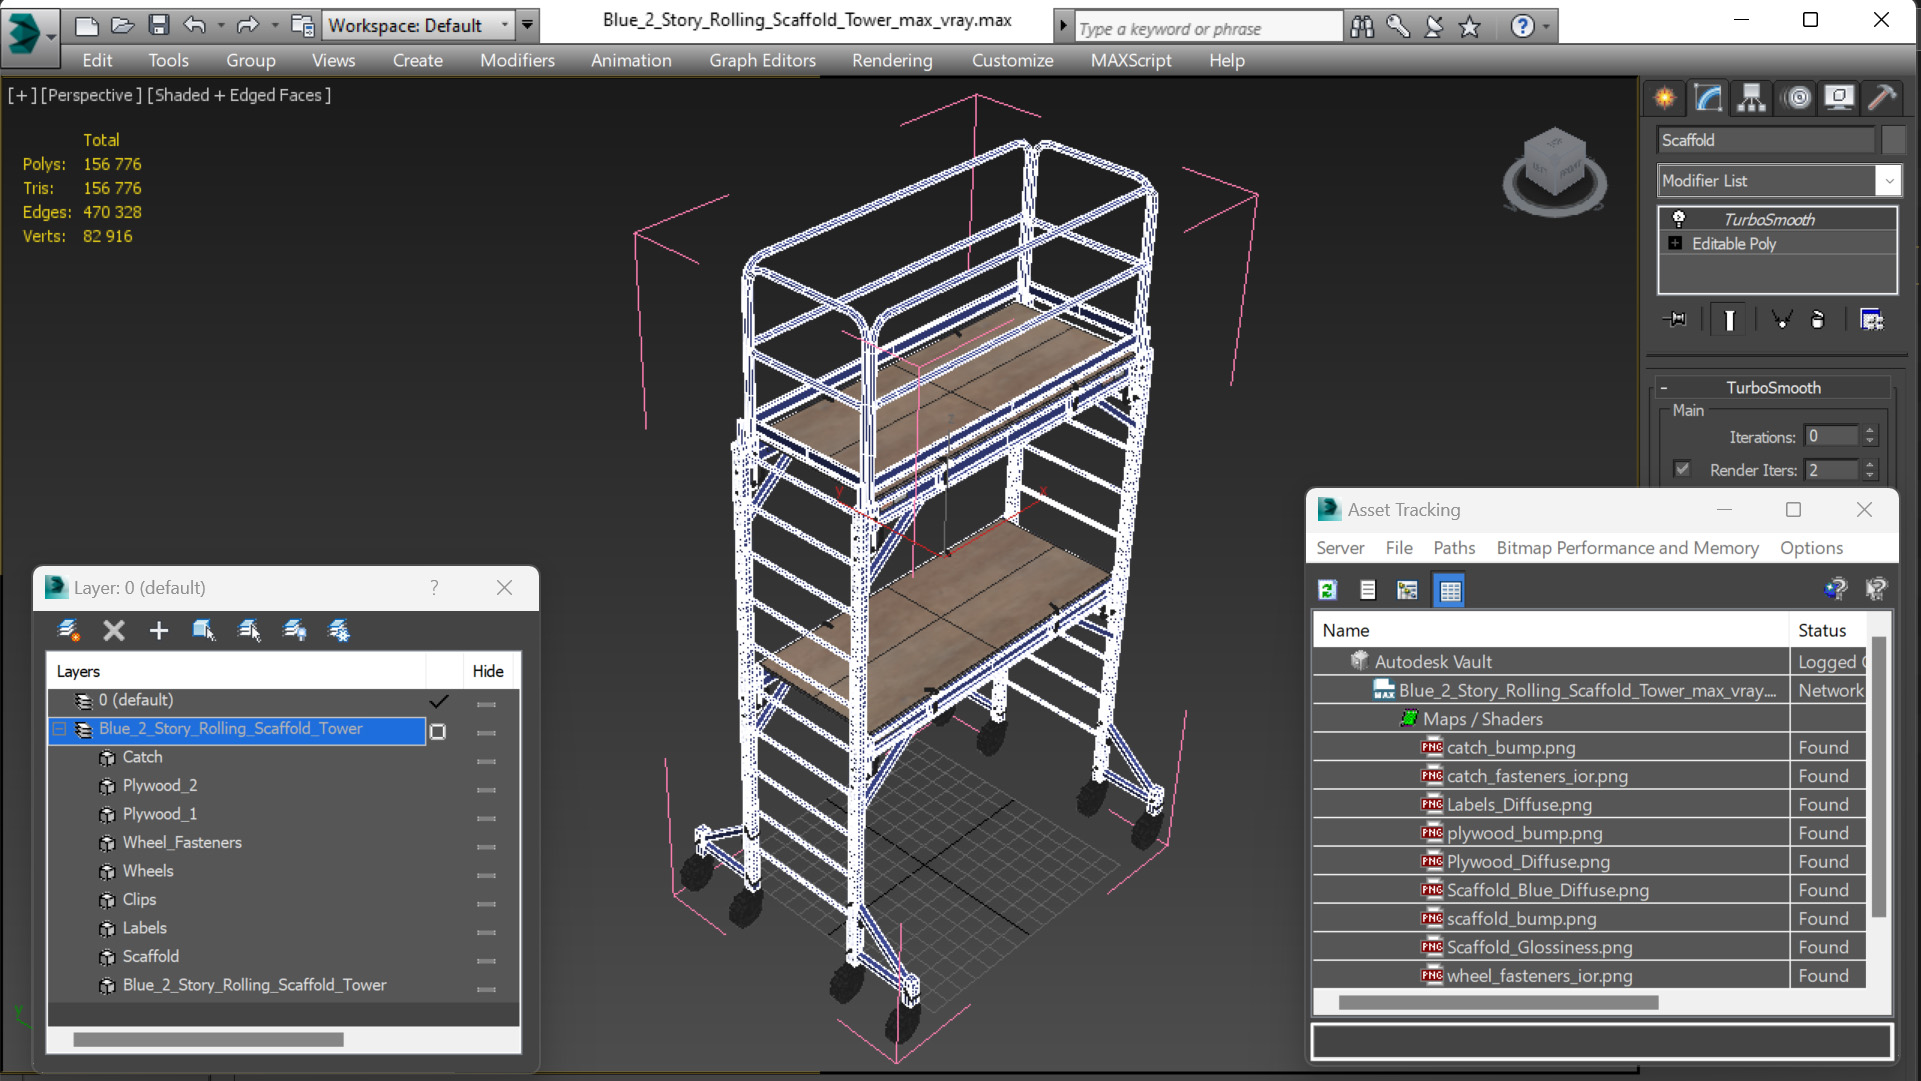1921x1081 pixels.
Task: Click the Hide column header
Action: tap(488, 671)
